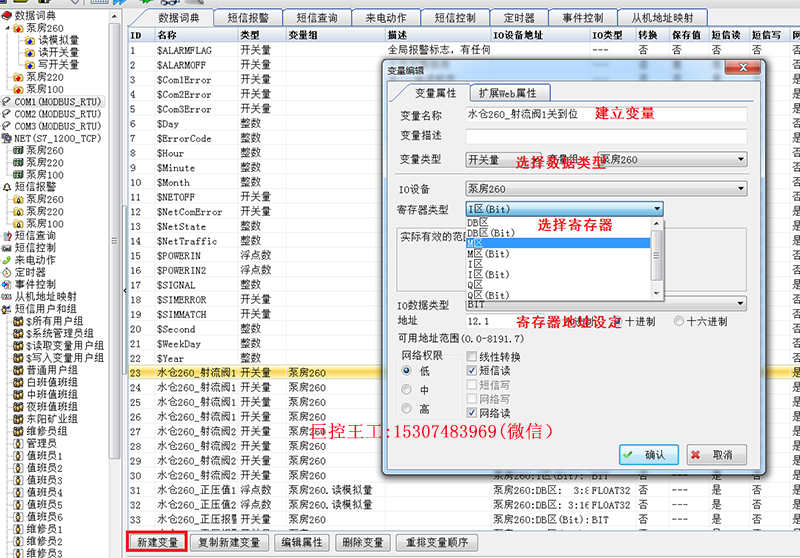This screenshot has height=558, width=800.
Task: Open the IO设备 泵房260 dropdown
Action: [x=606, y=189]
